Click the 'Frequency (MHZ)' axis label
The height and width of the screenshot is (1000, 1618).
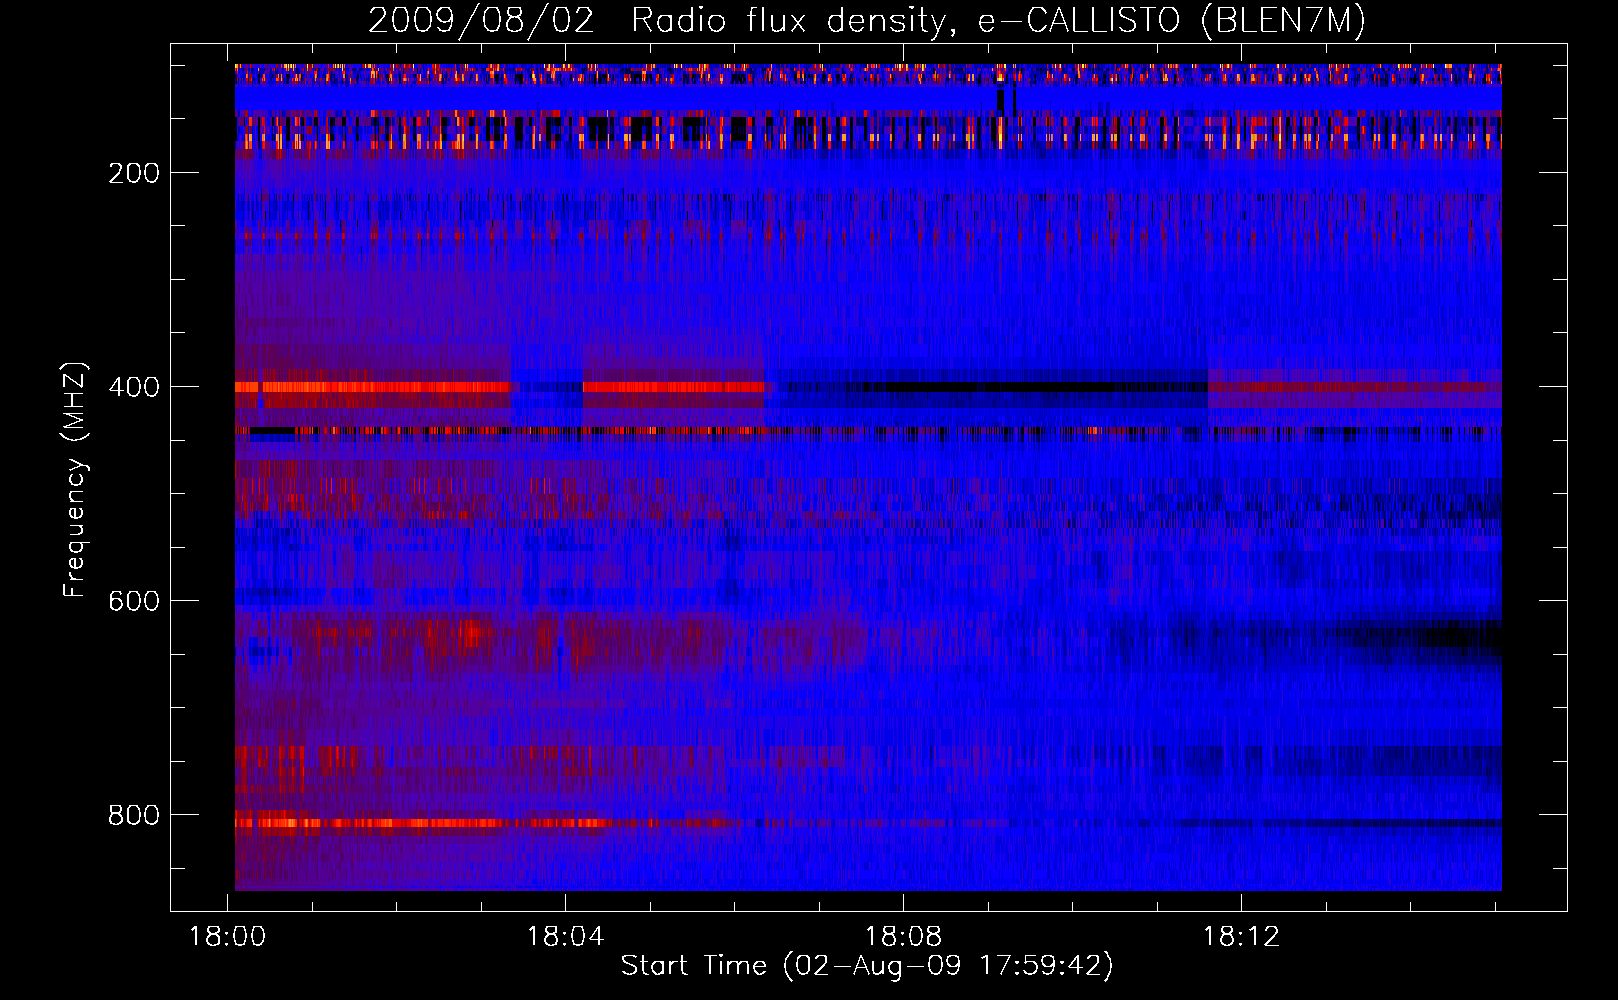[x=75, y=480]
